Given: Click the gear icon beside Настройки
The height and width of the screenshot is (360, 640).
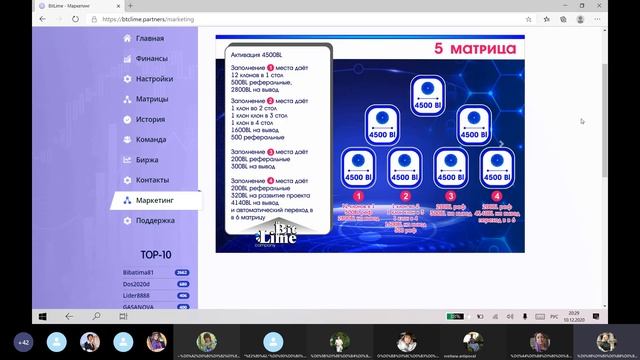Looking at the screenshot, I should pyautogui.click(x=127, y=79).
